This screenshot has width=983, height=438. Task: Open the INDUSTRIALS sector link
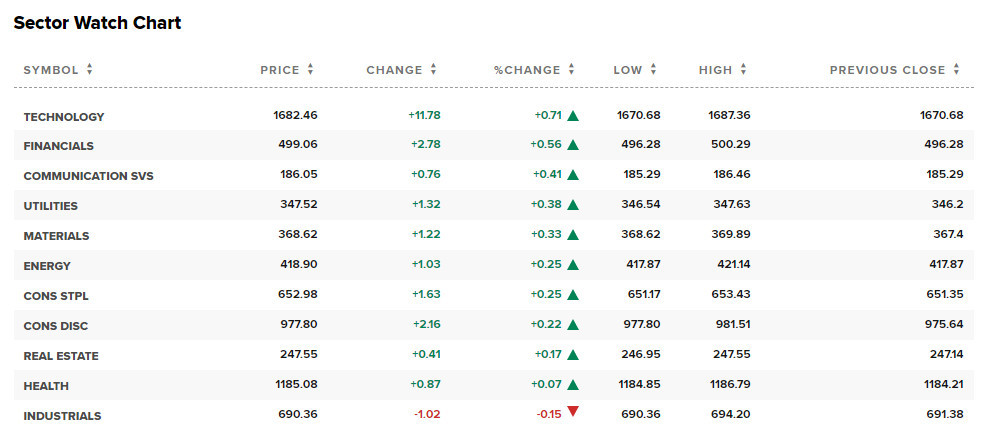pos(62,416)
